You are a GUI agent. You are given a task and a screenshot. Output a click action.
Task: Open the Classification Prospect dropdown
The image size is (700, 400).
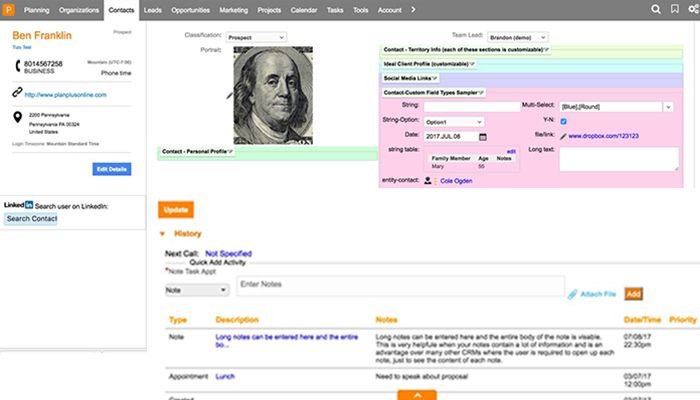click(256, 38)
